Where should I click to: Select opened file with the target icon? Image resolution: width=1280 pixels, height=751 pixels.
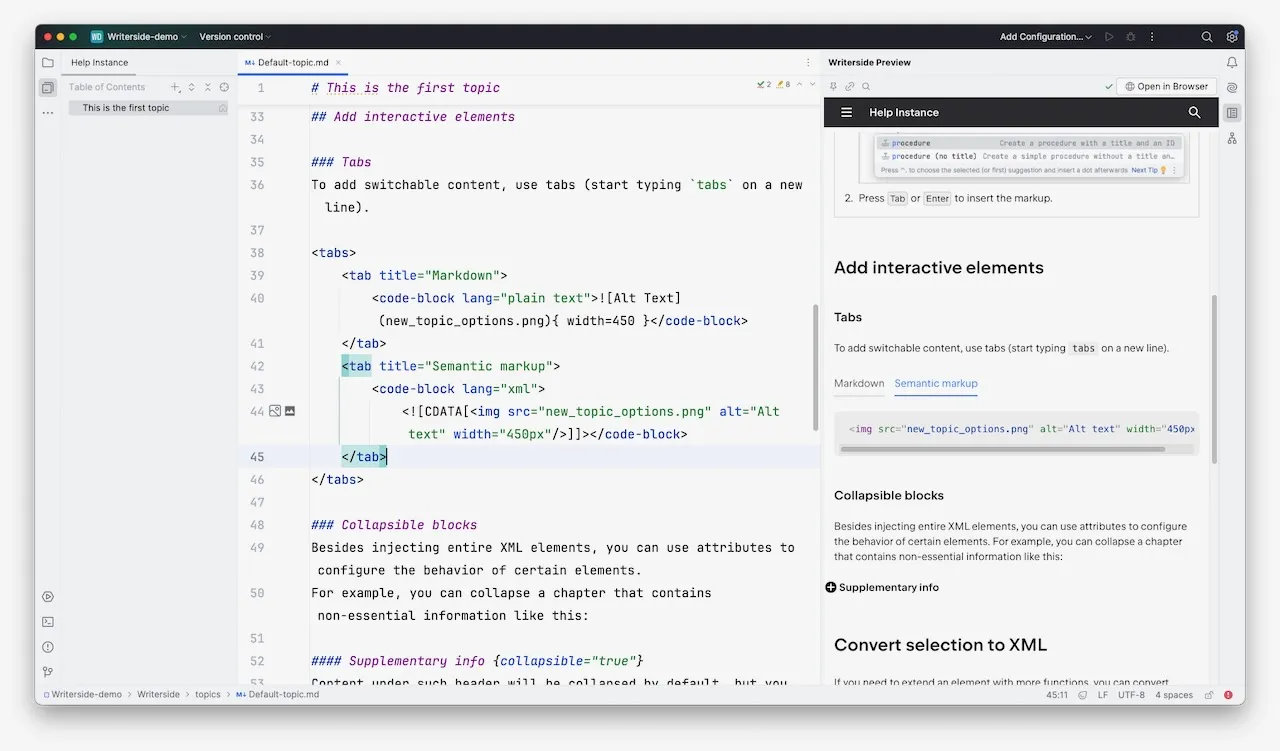(x=224, y=87)
